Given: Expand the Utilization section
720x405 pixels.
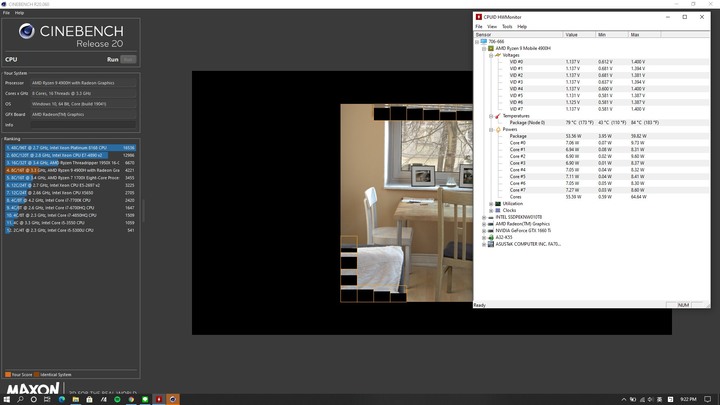Looking at the screenshot, I should click(x=491, y=204).
